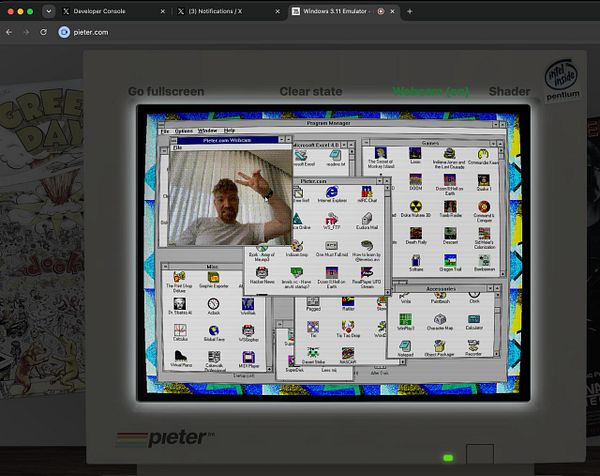
Task: Open Object Packager icon
Action: 440,349
